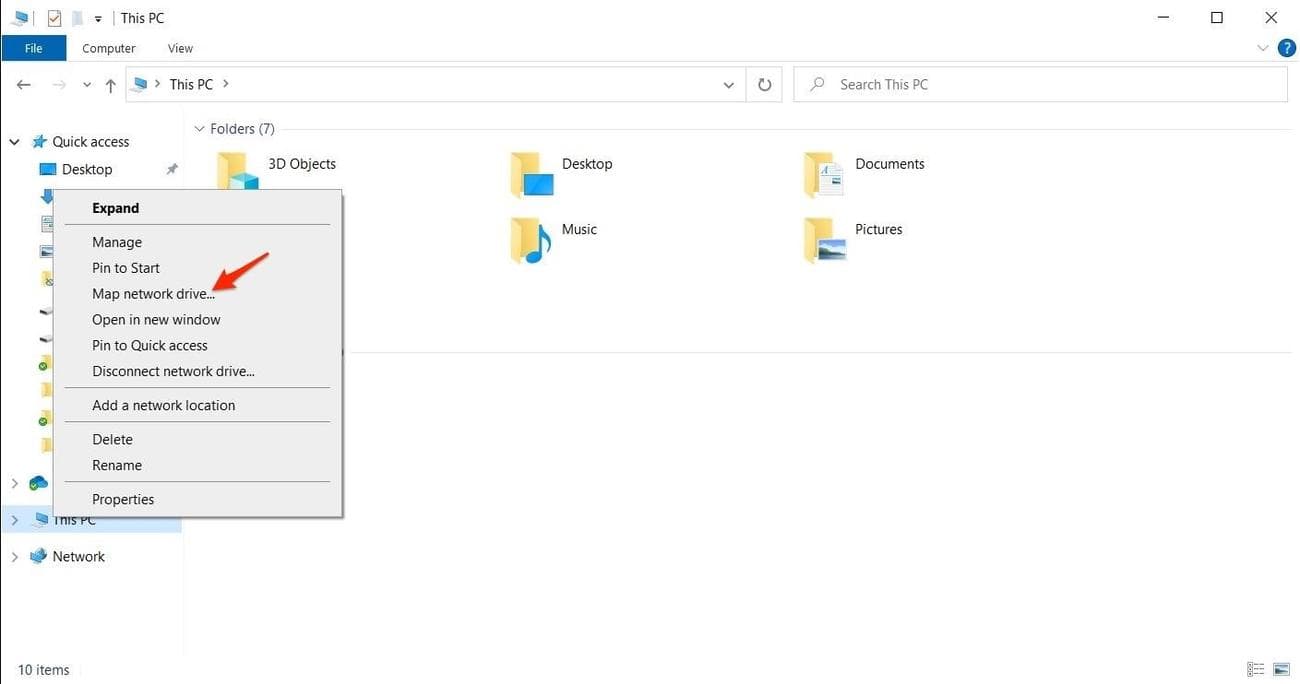1300x684 pixels.
Task: Choose Properties in the context menu
Action: [122, 498]
